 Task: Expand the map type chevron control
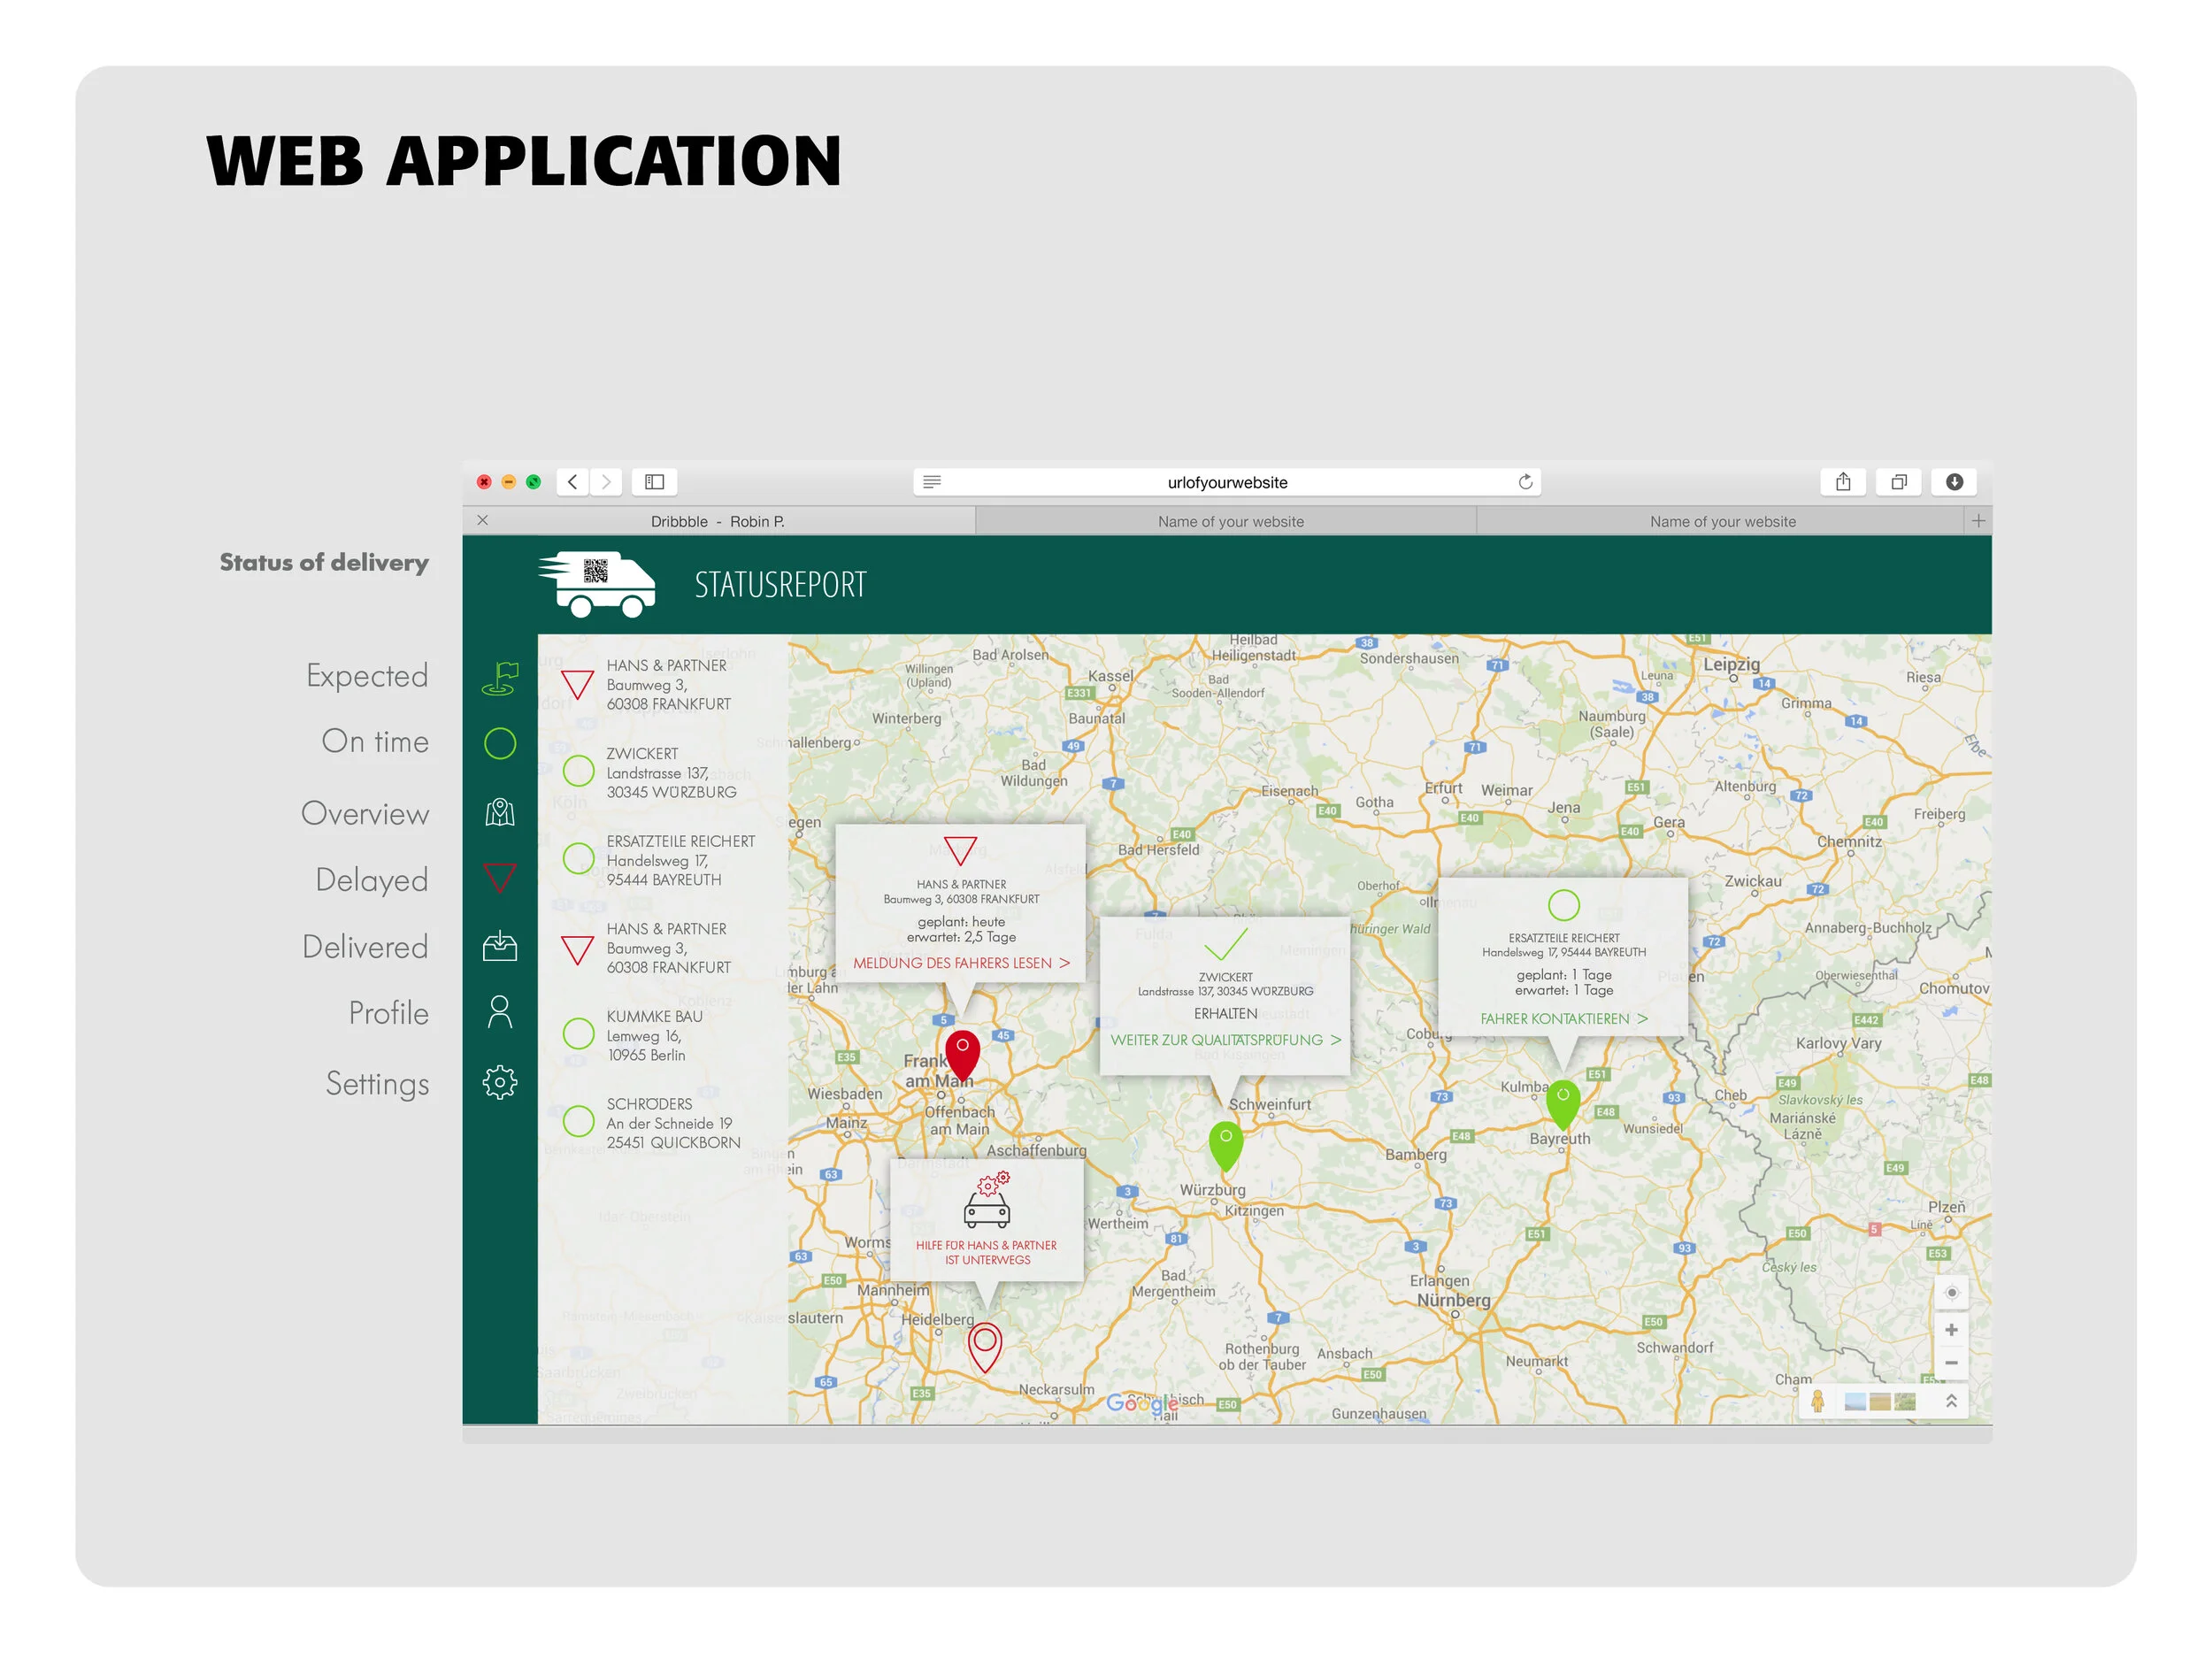point(1951,1402)
